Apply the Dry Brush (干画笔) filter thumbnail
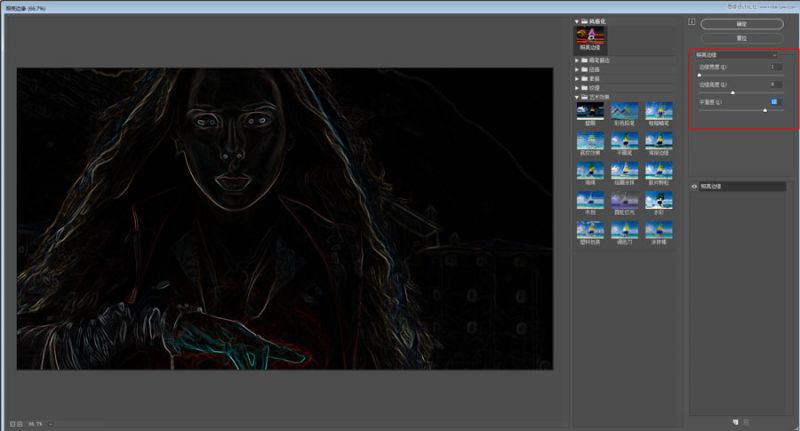The height and width of the screenshot is (431, 800). [x=624, y=141]
